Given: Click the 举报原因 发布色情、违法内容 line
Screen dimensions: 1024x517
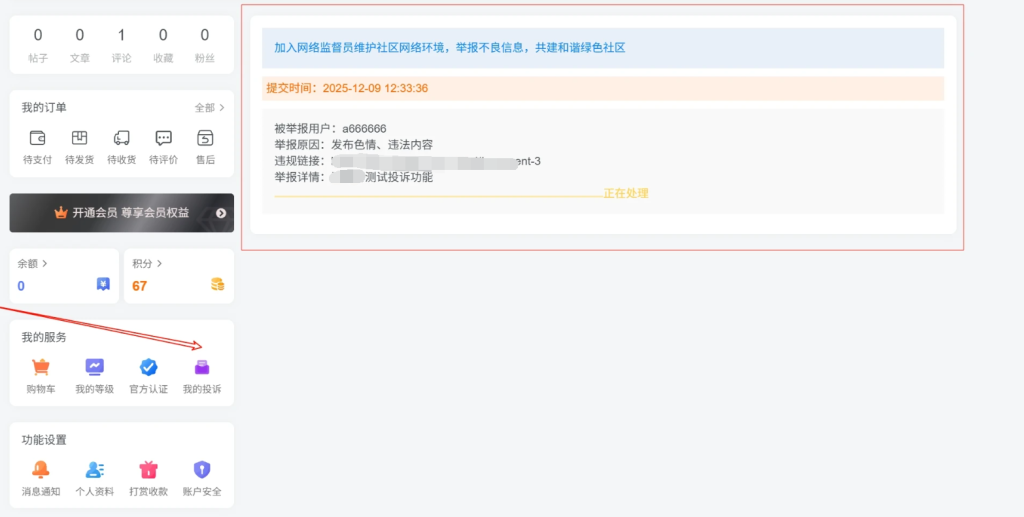Looking at the screenshot, I should 353,145.
